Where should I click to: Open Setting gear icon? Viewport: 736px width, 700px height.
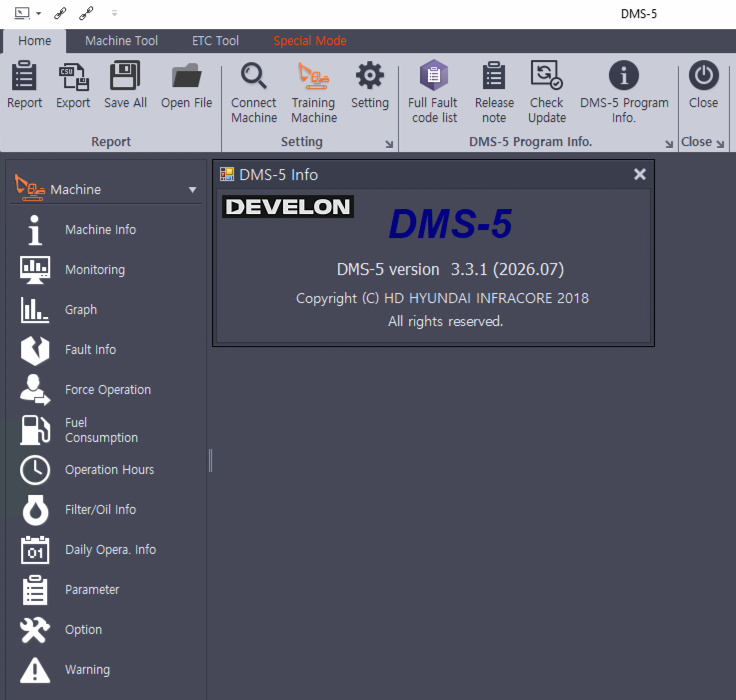click(370, 75)
